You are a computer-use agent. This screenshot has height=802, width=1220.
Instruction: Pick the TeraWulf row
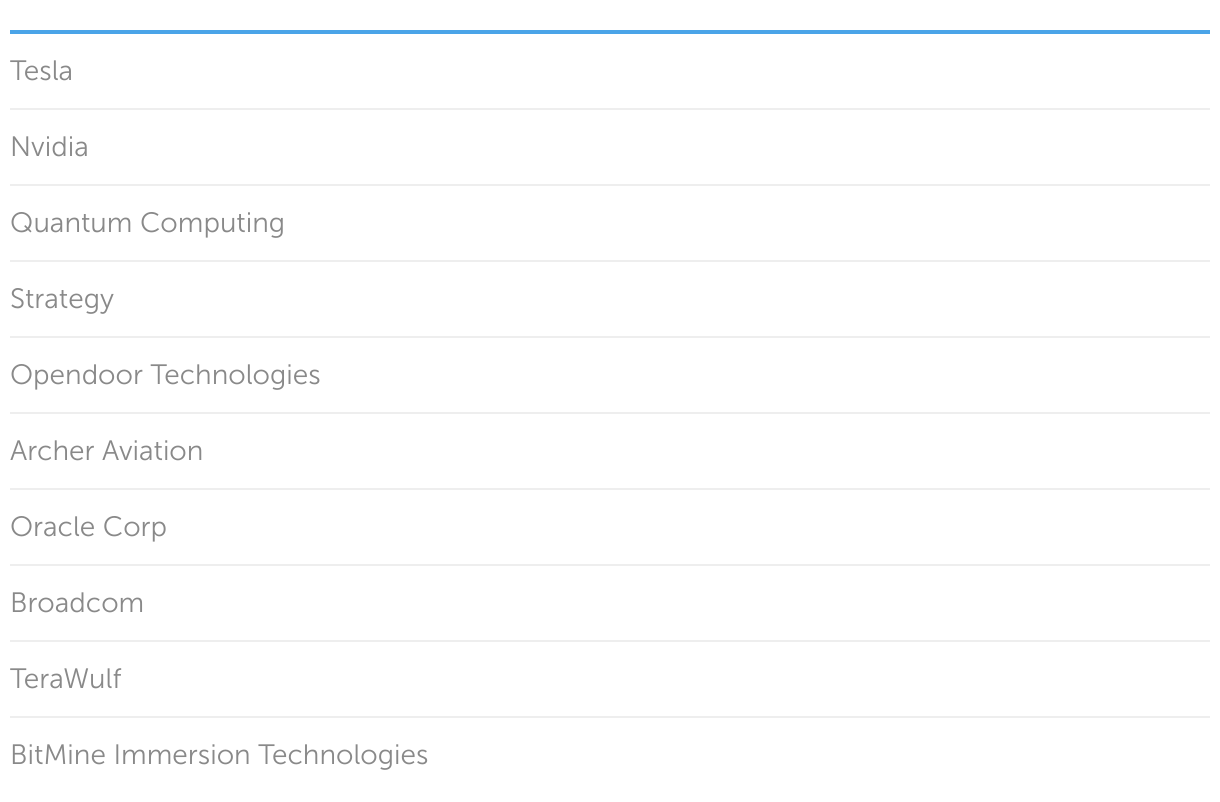pyautogui.click(x=66, y=679)
